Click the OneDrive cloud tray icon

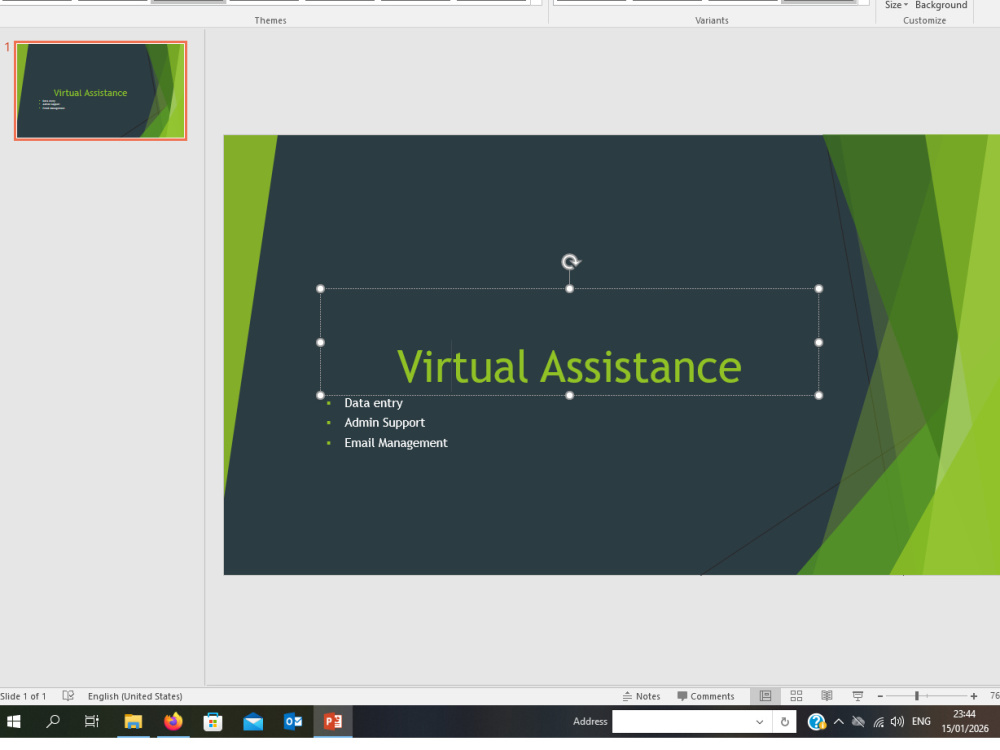pyautogui.click(x=858, y=721)
